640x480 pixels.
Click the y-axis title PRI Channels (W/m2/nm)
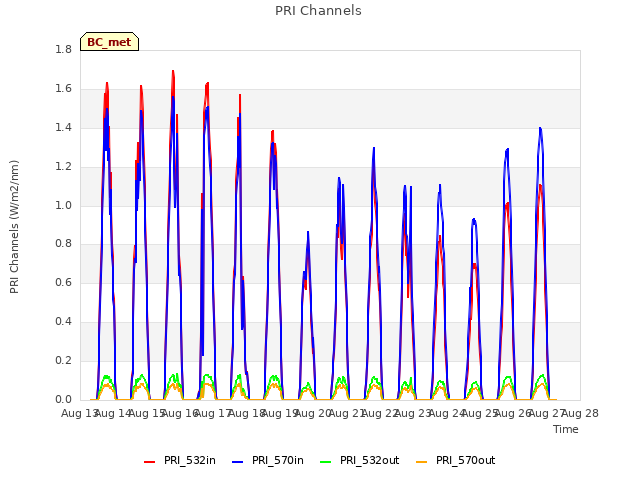click(x=14, y=227)
